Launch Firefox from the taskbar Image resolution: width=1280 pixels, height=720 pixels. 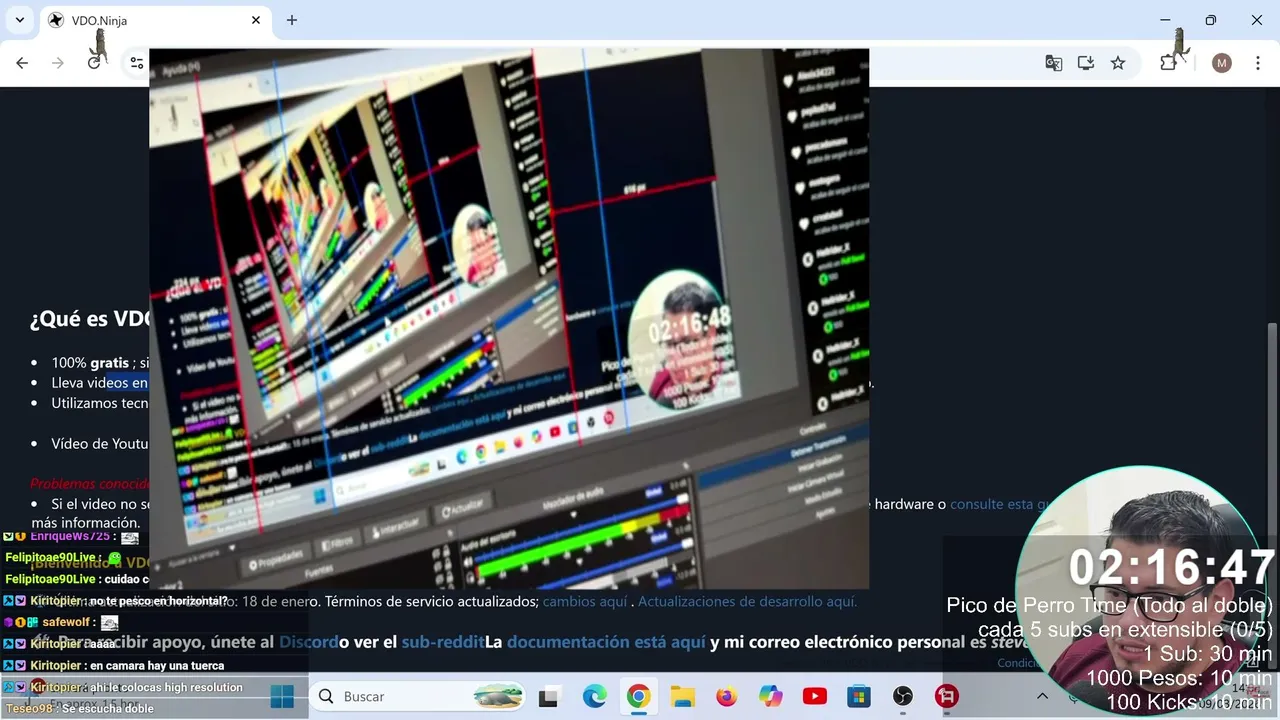[x=727, y=696]
